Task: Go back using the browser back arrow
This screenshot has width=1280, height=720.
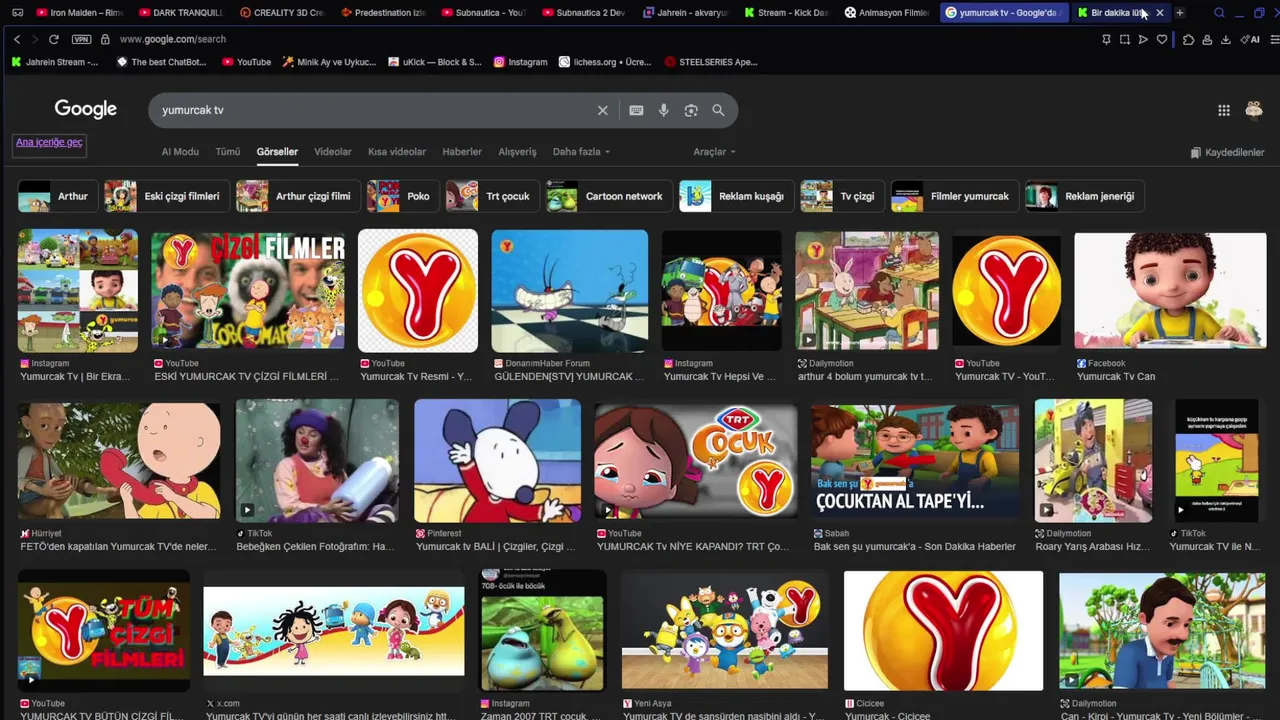Action: (x=17, y=39)
